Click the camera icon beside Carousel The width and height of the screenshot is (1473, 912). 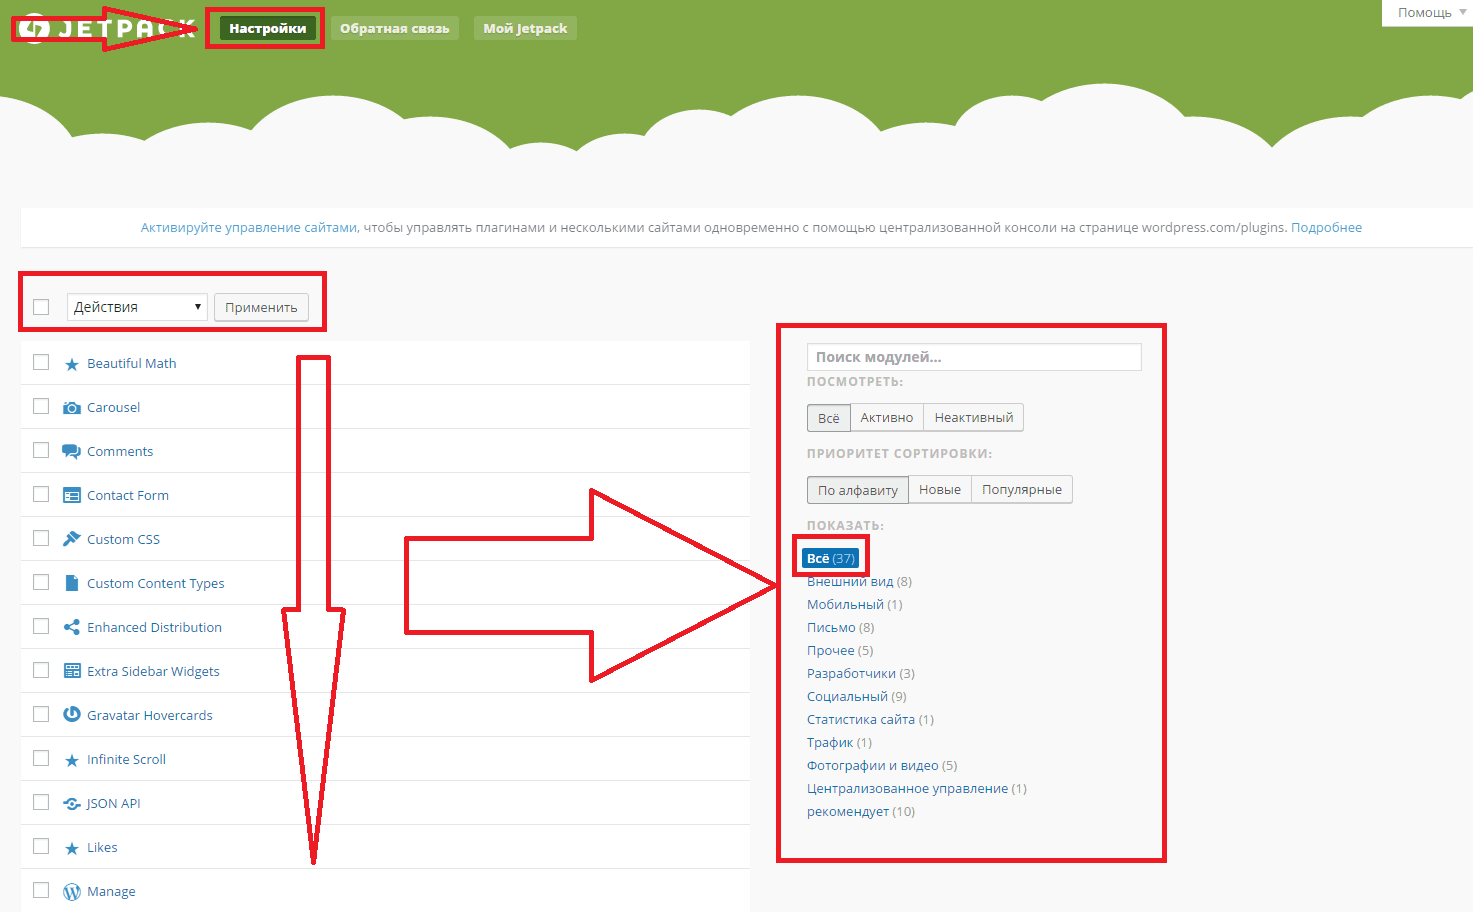pos(72,408)
